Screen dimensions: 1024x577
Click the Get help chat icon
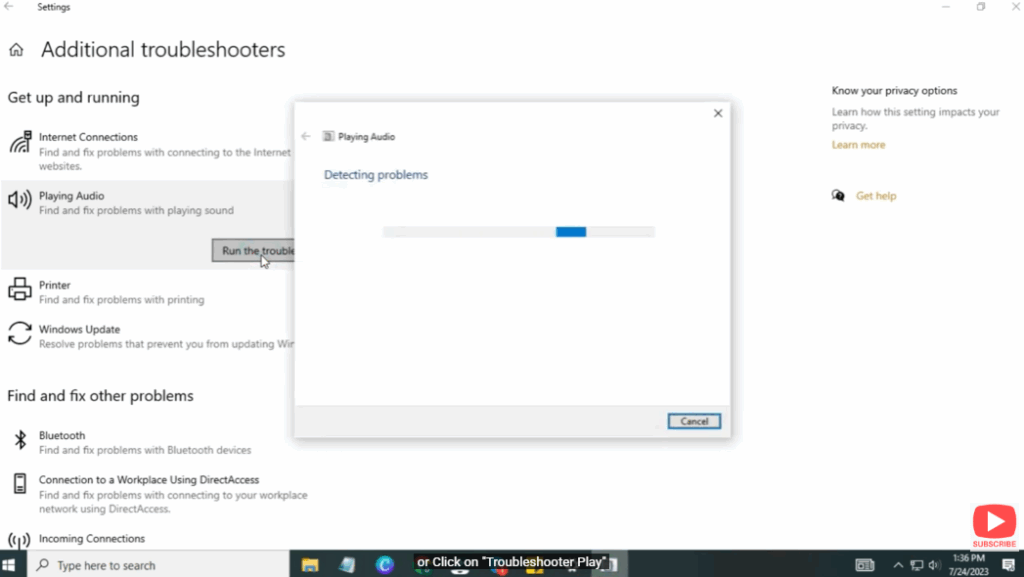pos(838,196)
